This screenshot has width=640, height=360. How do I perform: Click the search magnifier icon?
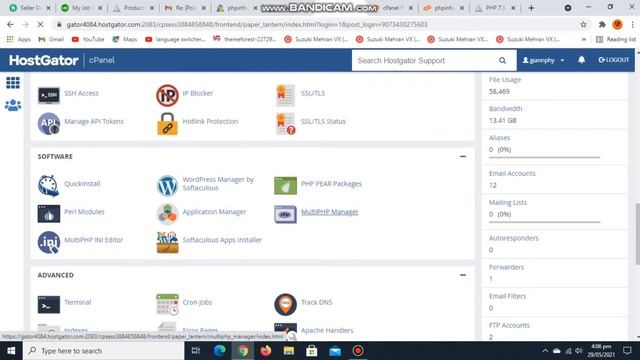pos(502,60)
